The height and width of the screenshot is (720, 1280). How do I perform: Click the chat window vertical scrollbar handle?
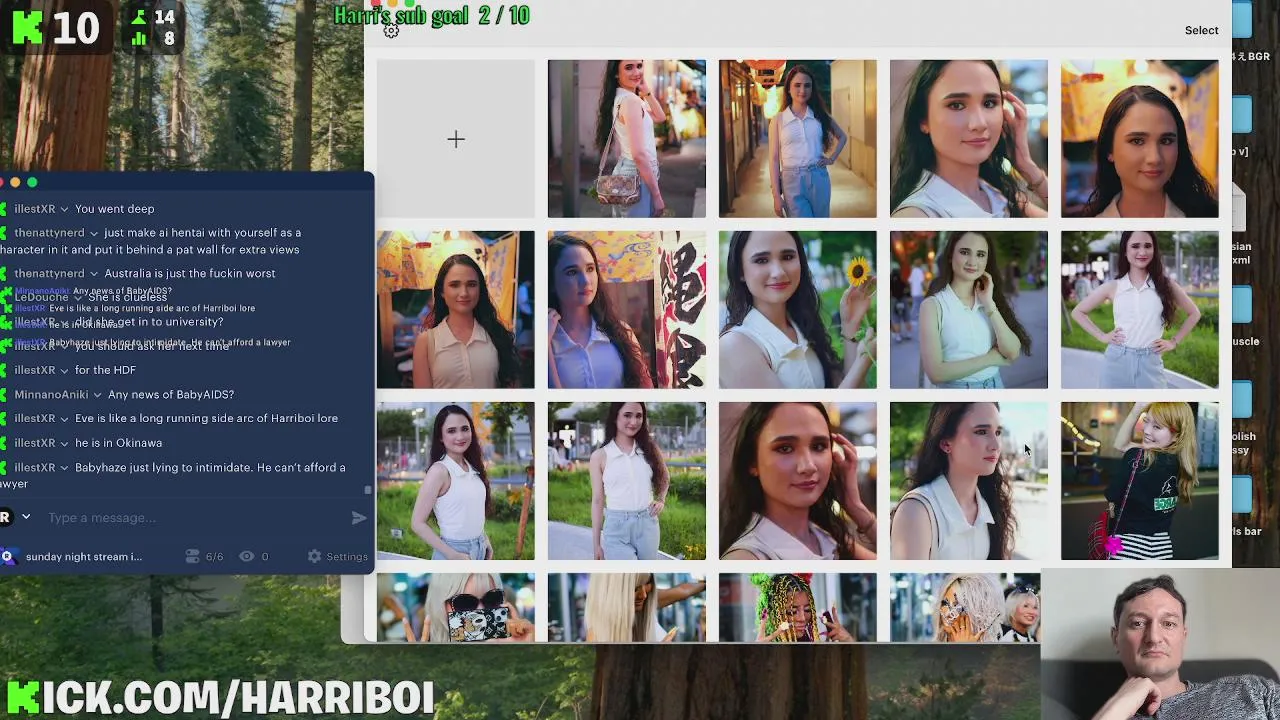pos(367,489)
